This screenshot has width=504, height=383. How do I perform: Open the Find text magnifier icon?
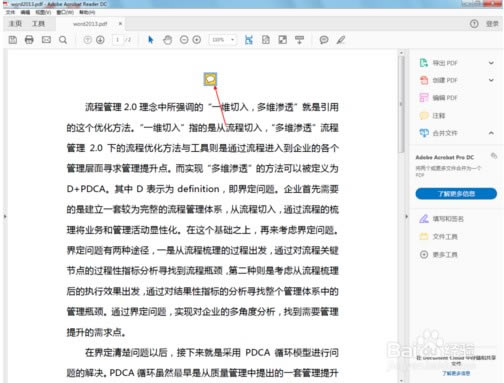click(63, 40)
